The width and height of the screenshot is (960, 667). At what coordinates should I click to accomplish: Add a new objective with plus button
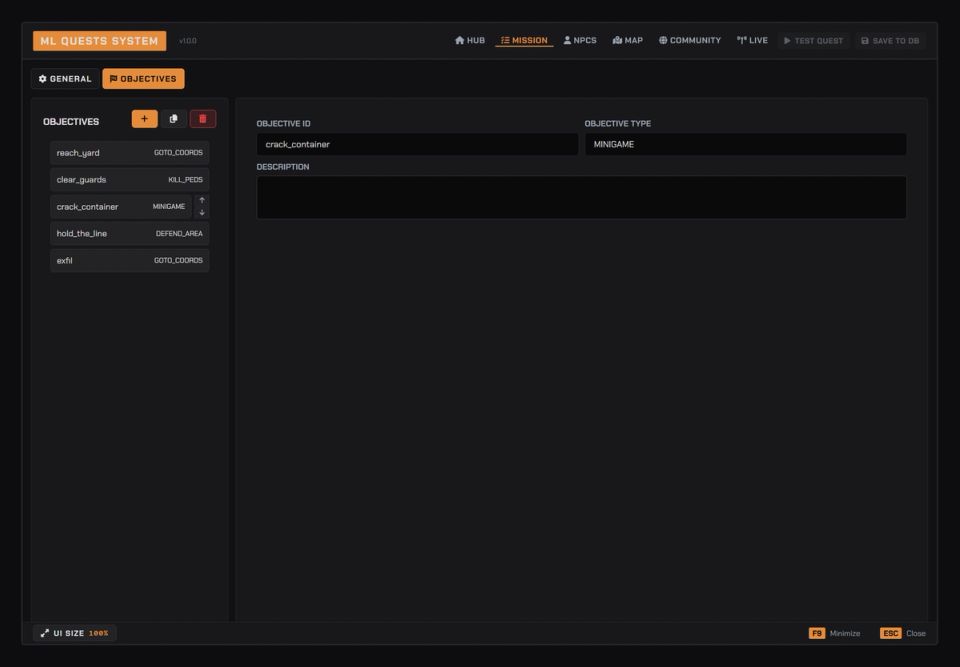(144, 119)
